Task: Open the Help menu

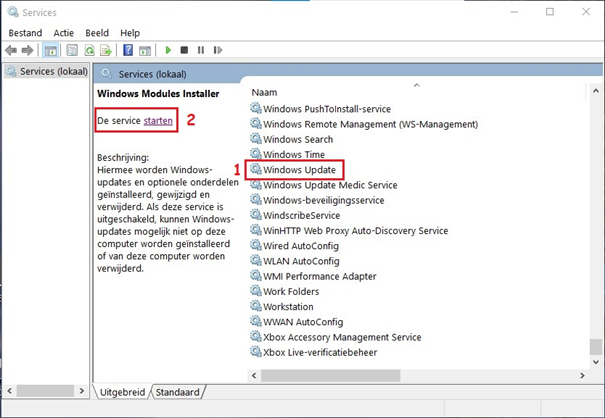Action: 130,33
